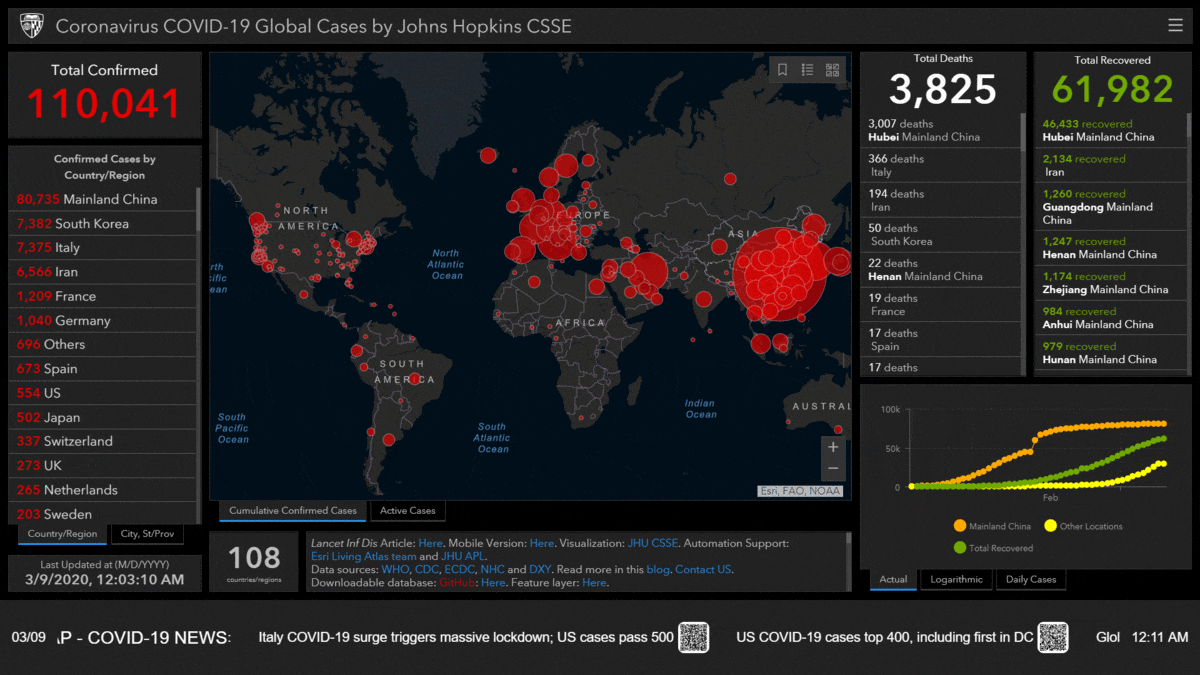The width and height of the screenshot is (1200, 675).
Task: Click the 984 recovered Anhui entry
Action: 1112,318
